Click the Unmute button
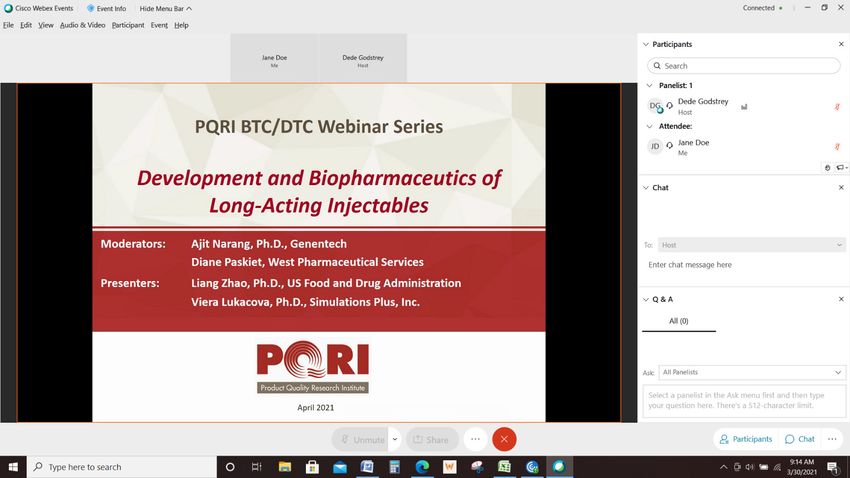850x478 pixels. pyautogui.click(x=360, y=440)
